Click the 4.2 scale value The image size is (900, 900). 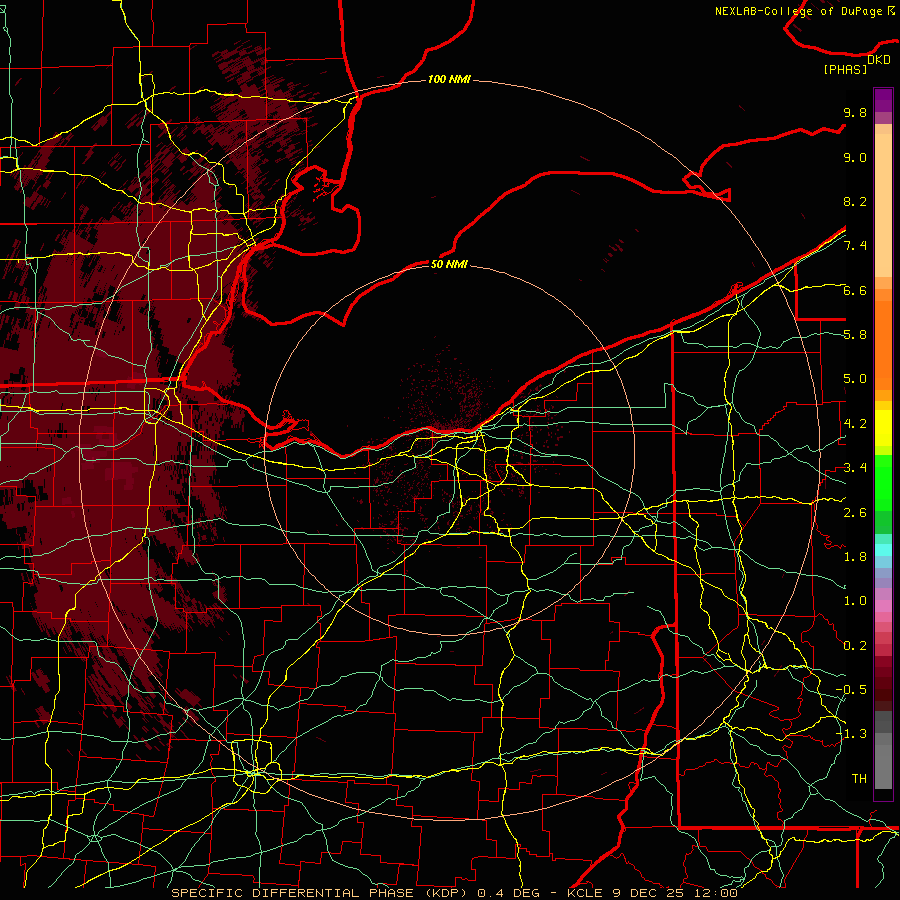[x=855, y=424]
